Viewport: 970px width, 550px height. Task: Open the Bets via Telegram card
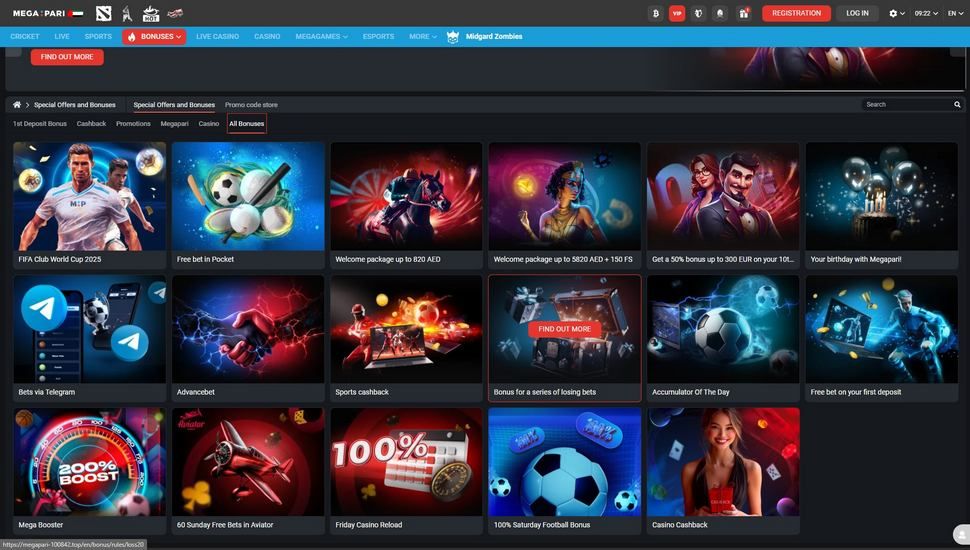[x=90, y=338]
